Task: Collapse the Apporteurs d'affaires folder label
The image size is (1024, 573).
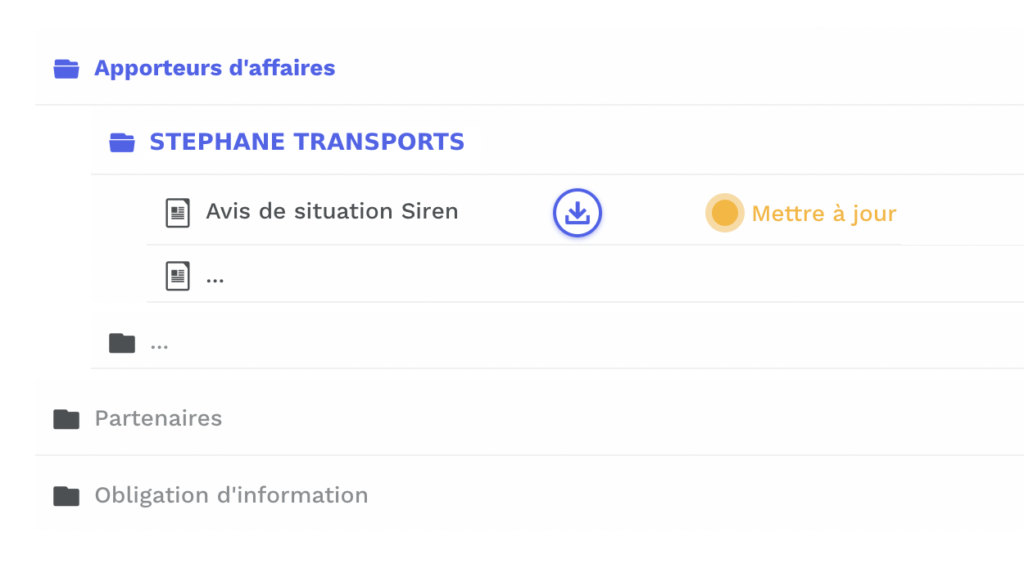Action: [x=214, y=69]
